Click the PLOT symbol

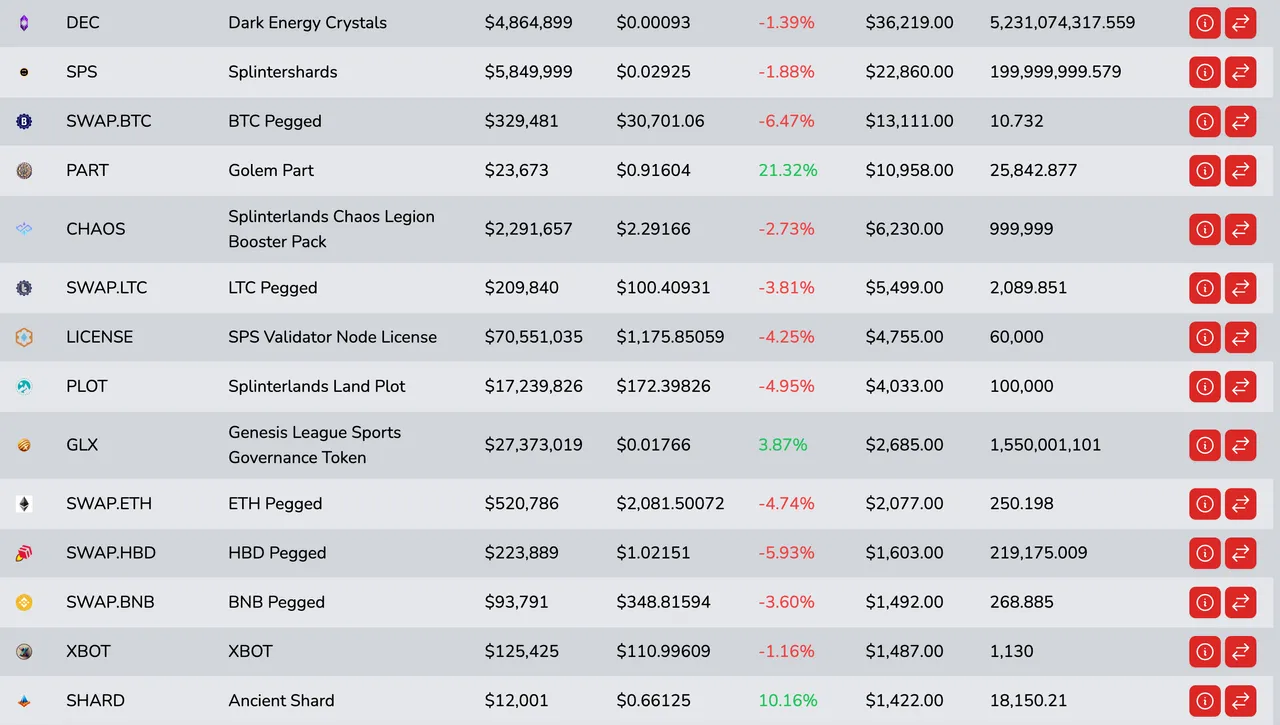click(x=87, y=386)
